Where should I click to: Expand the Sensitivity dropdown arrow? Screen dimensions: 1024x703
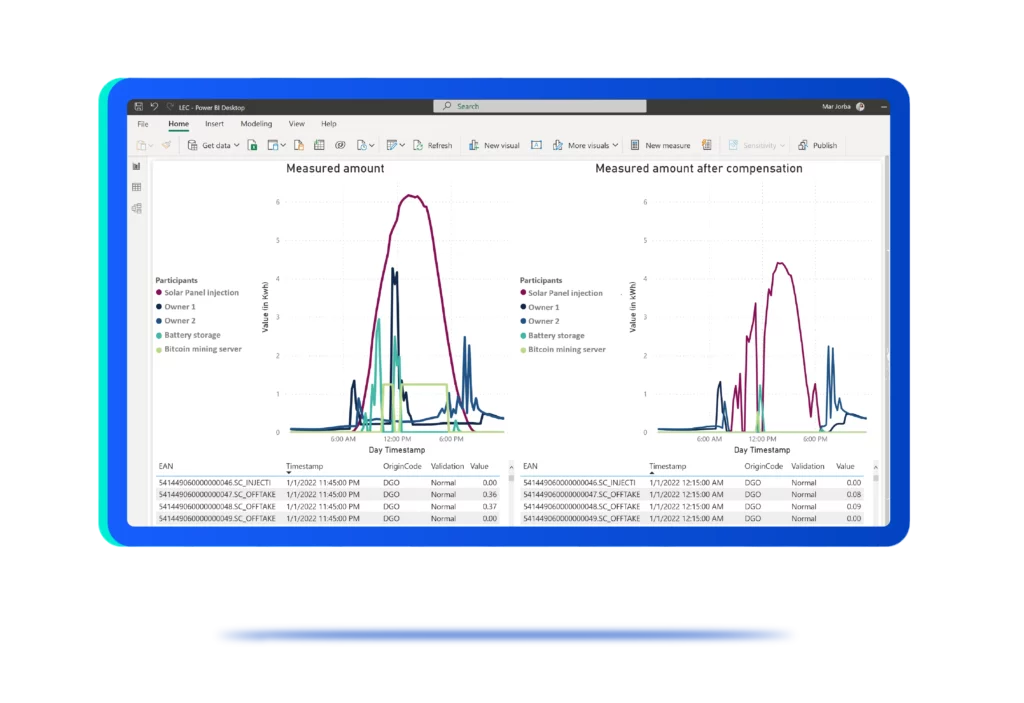pos(782,145)
